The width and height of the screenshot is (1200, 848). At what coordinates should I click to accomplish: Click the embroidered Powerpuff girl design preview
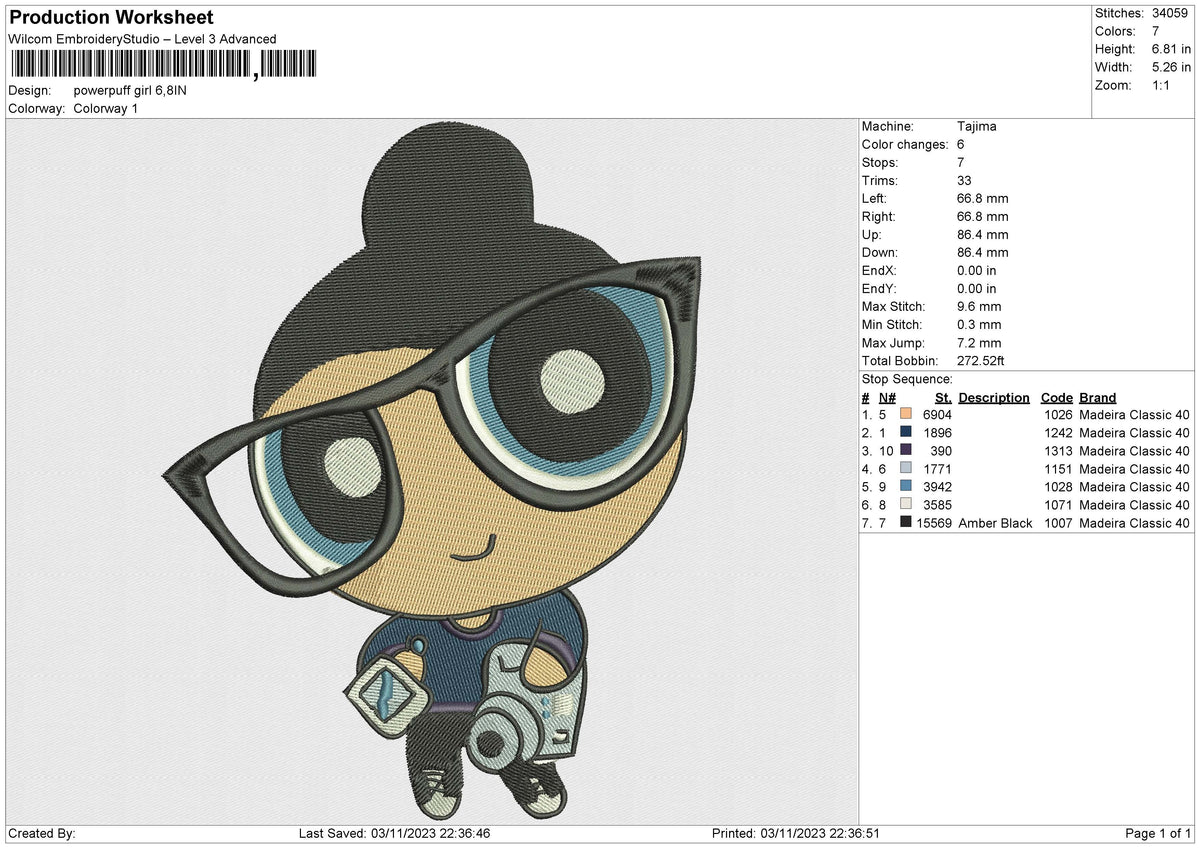tap(431, 470)
